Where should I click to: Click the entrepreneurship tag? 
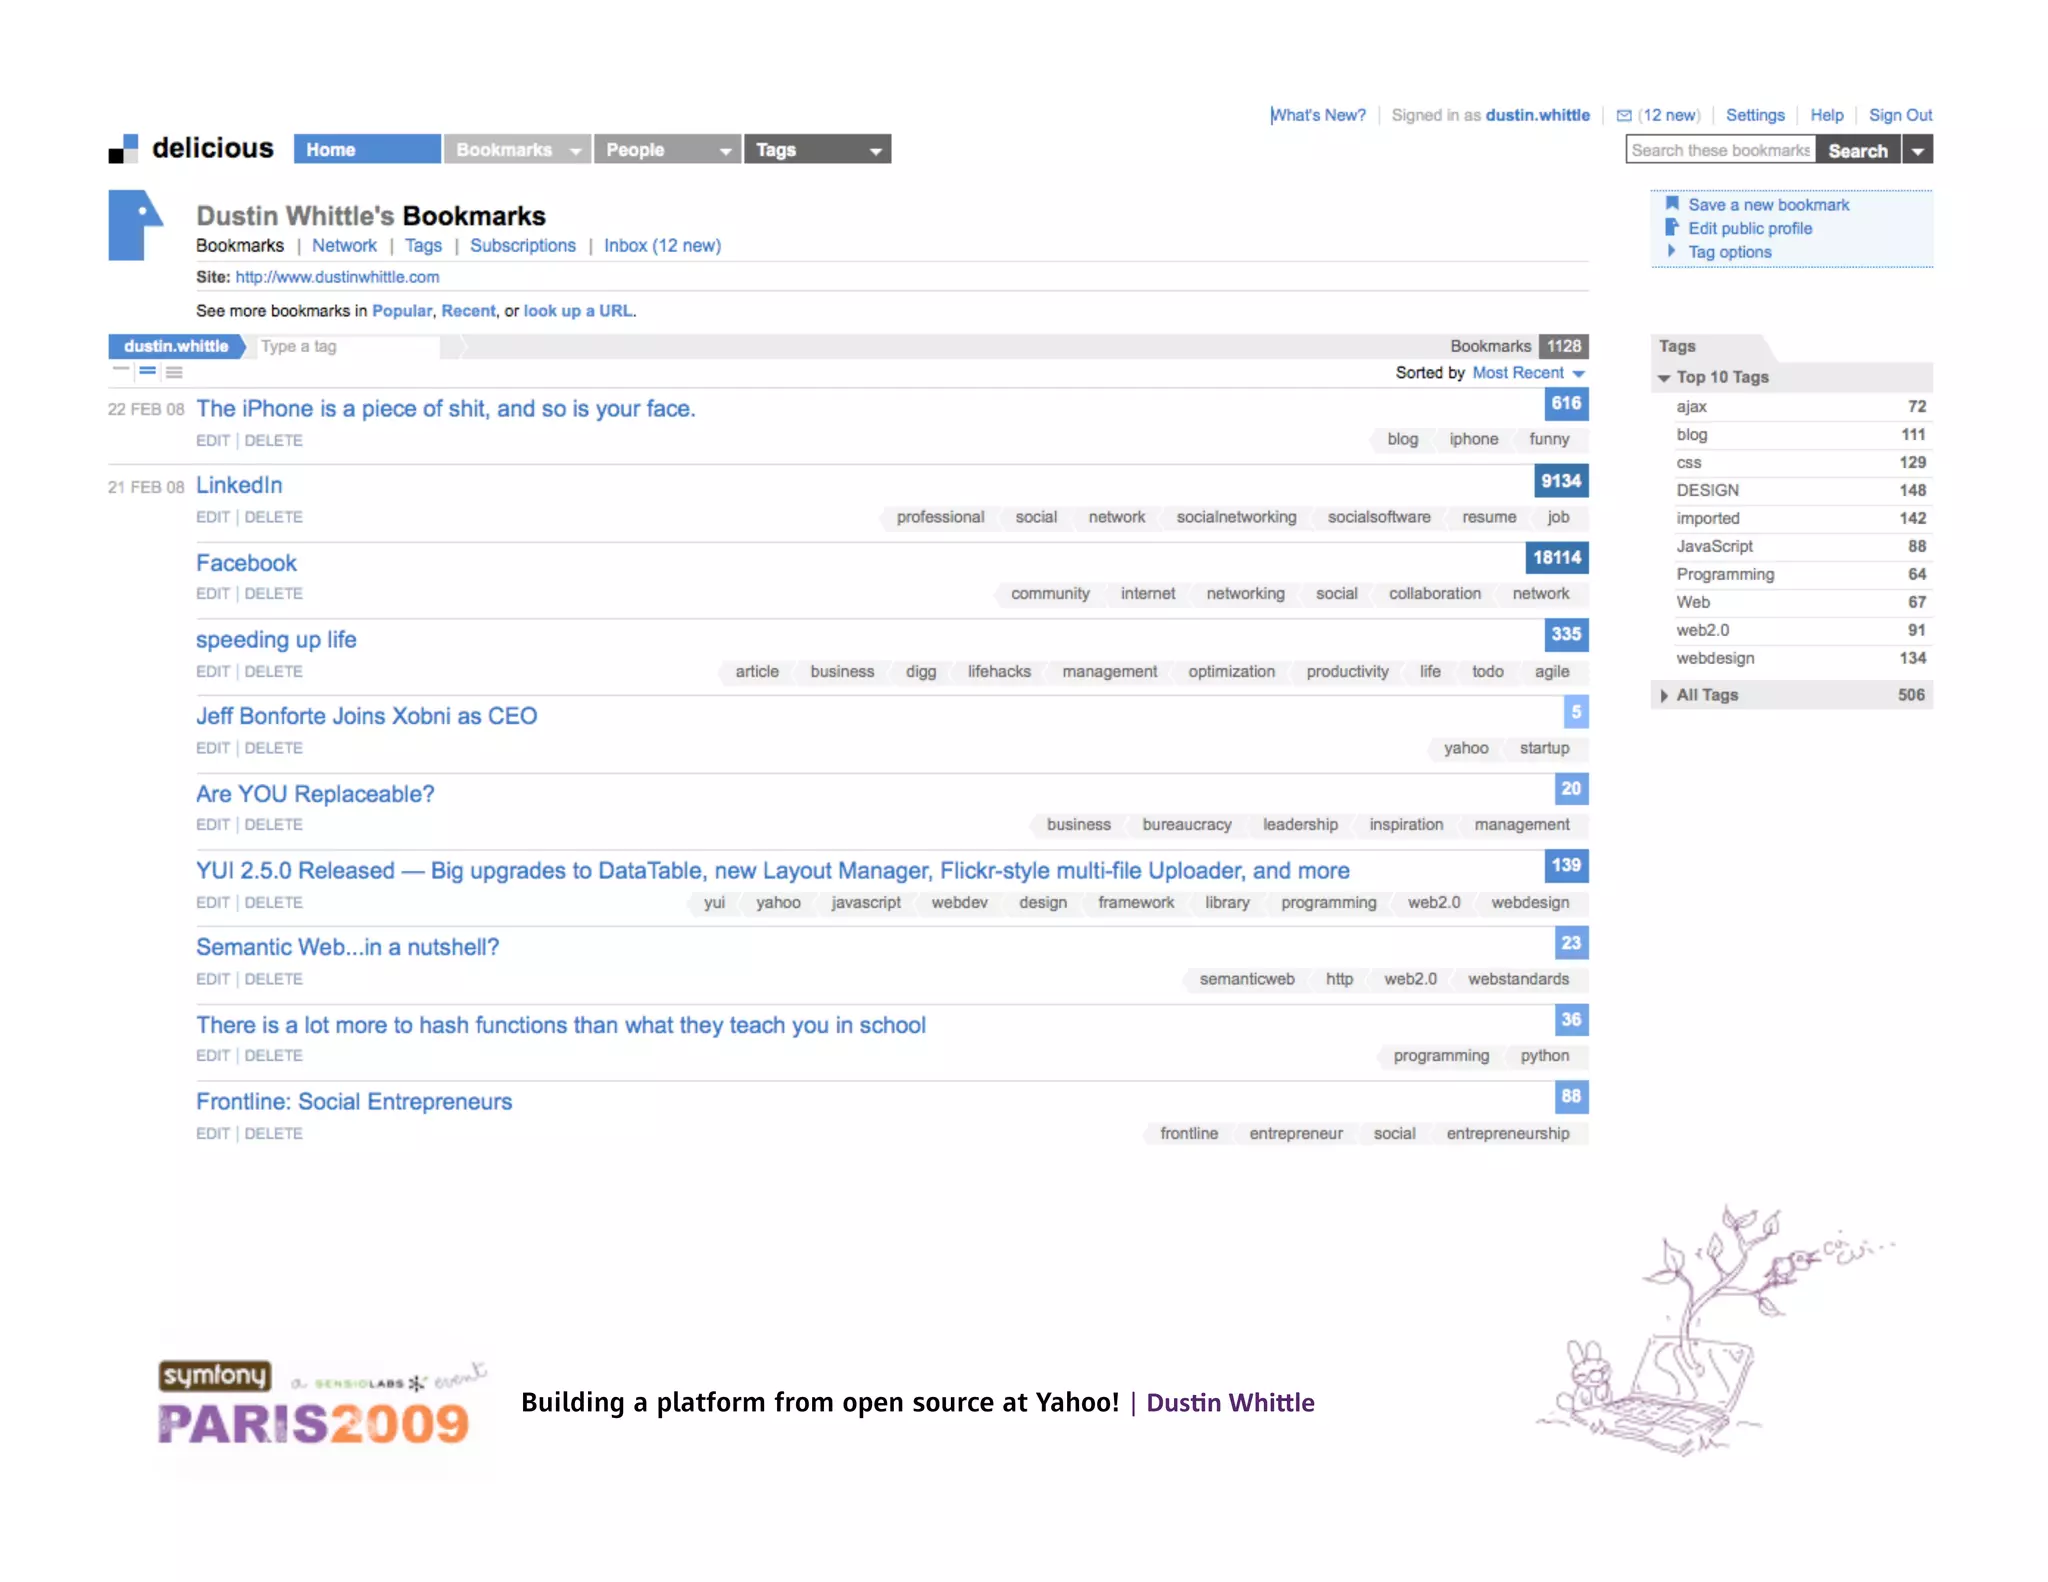pyautogui.click(x=1507, y=1134)
